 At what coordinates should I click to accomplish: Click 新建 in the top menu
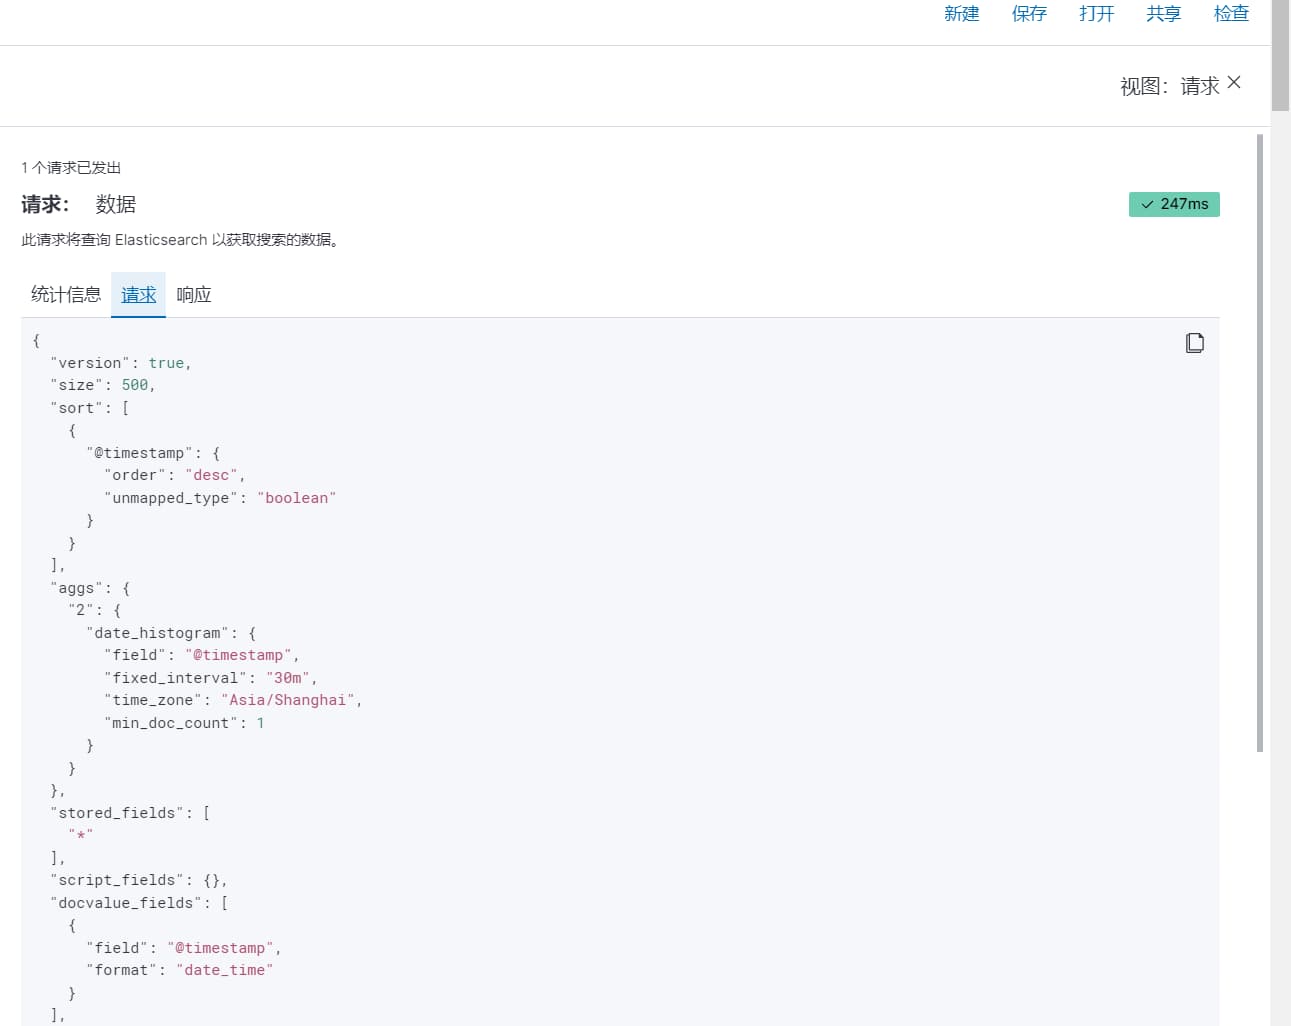(x=961, y=14)
